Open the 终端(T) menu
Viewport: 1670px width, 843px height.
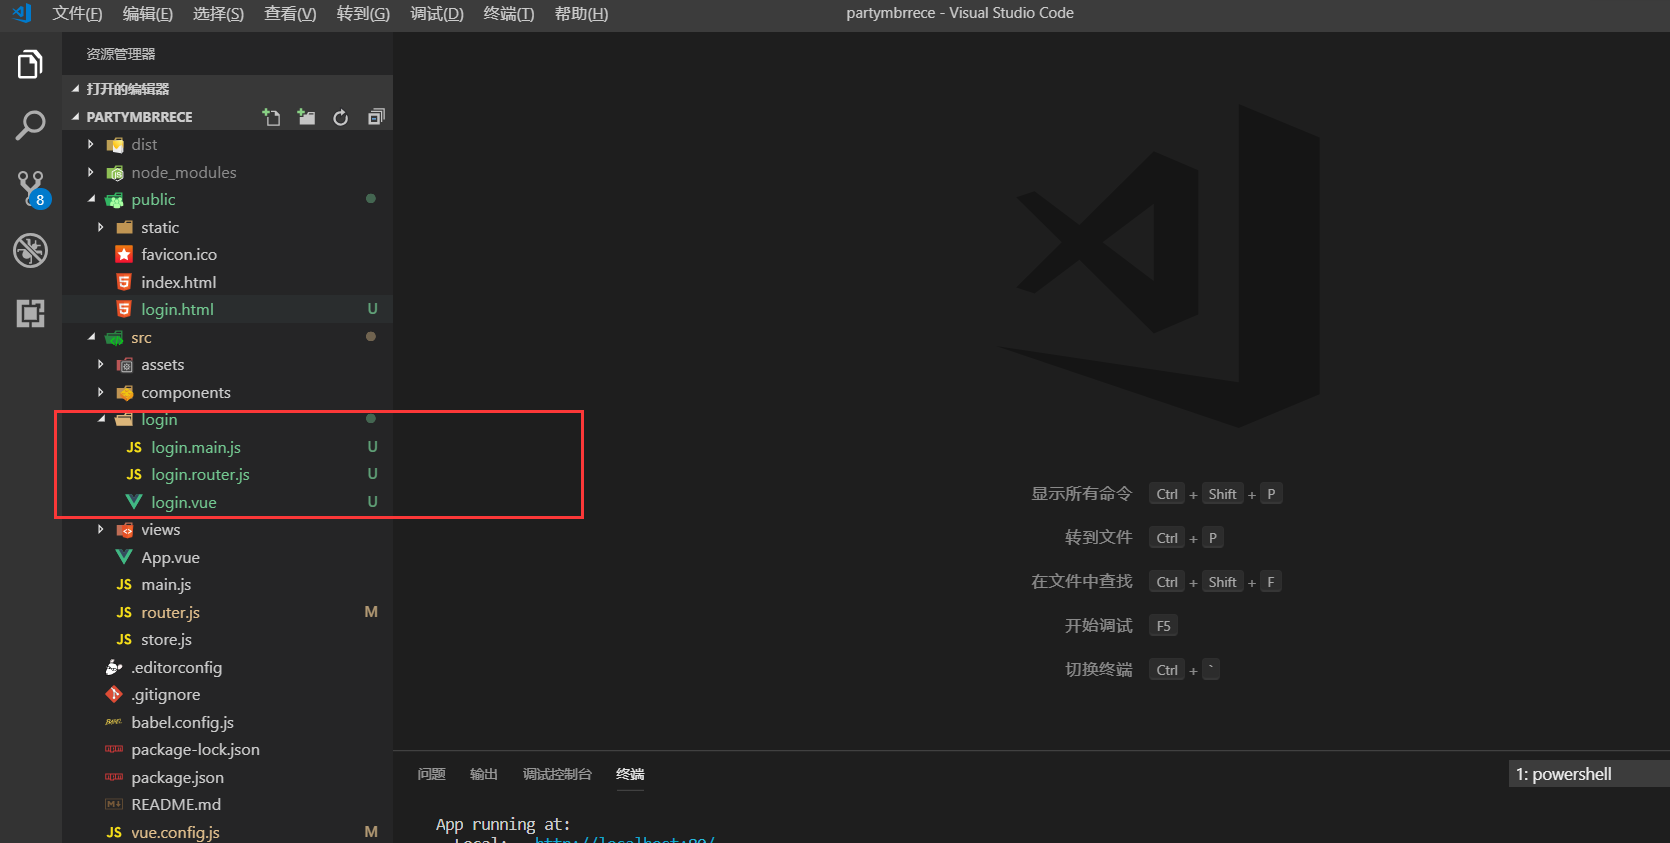tap(509, 13)
